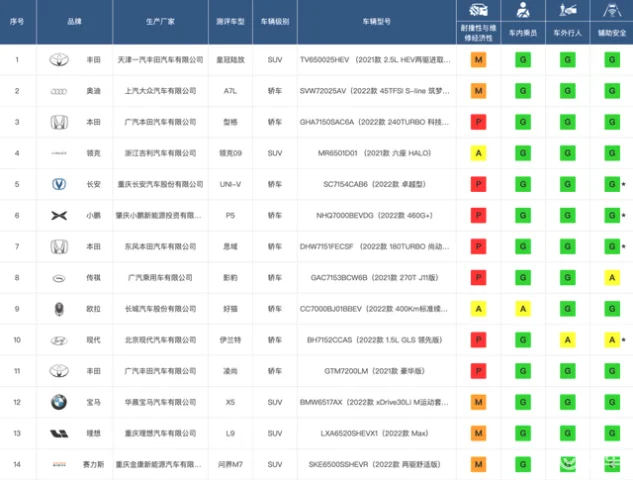
Task: Click the Li Auto logo beside 理想
Action: [x=59, y=434]
